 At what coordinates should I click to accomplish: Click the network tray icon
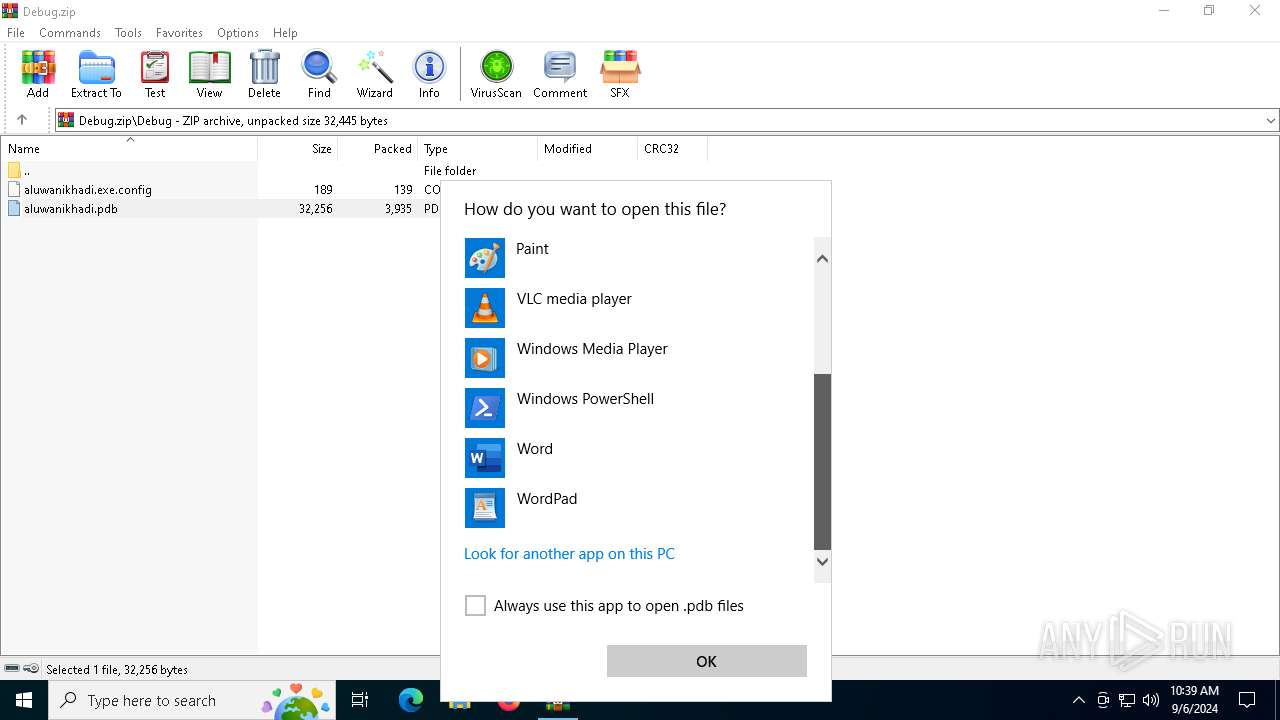pyautogui.click(x=1127, y=700)
